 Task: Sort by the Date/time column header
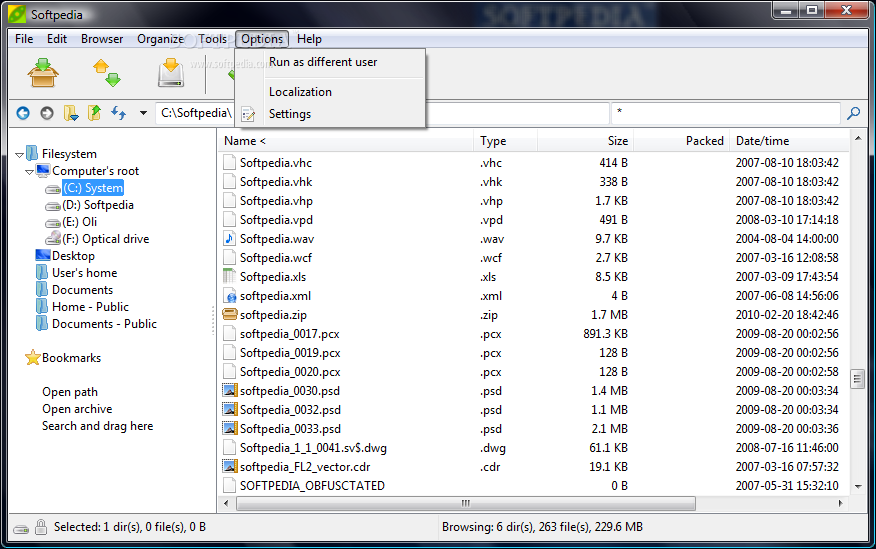tap(788, 141)
